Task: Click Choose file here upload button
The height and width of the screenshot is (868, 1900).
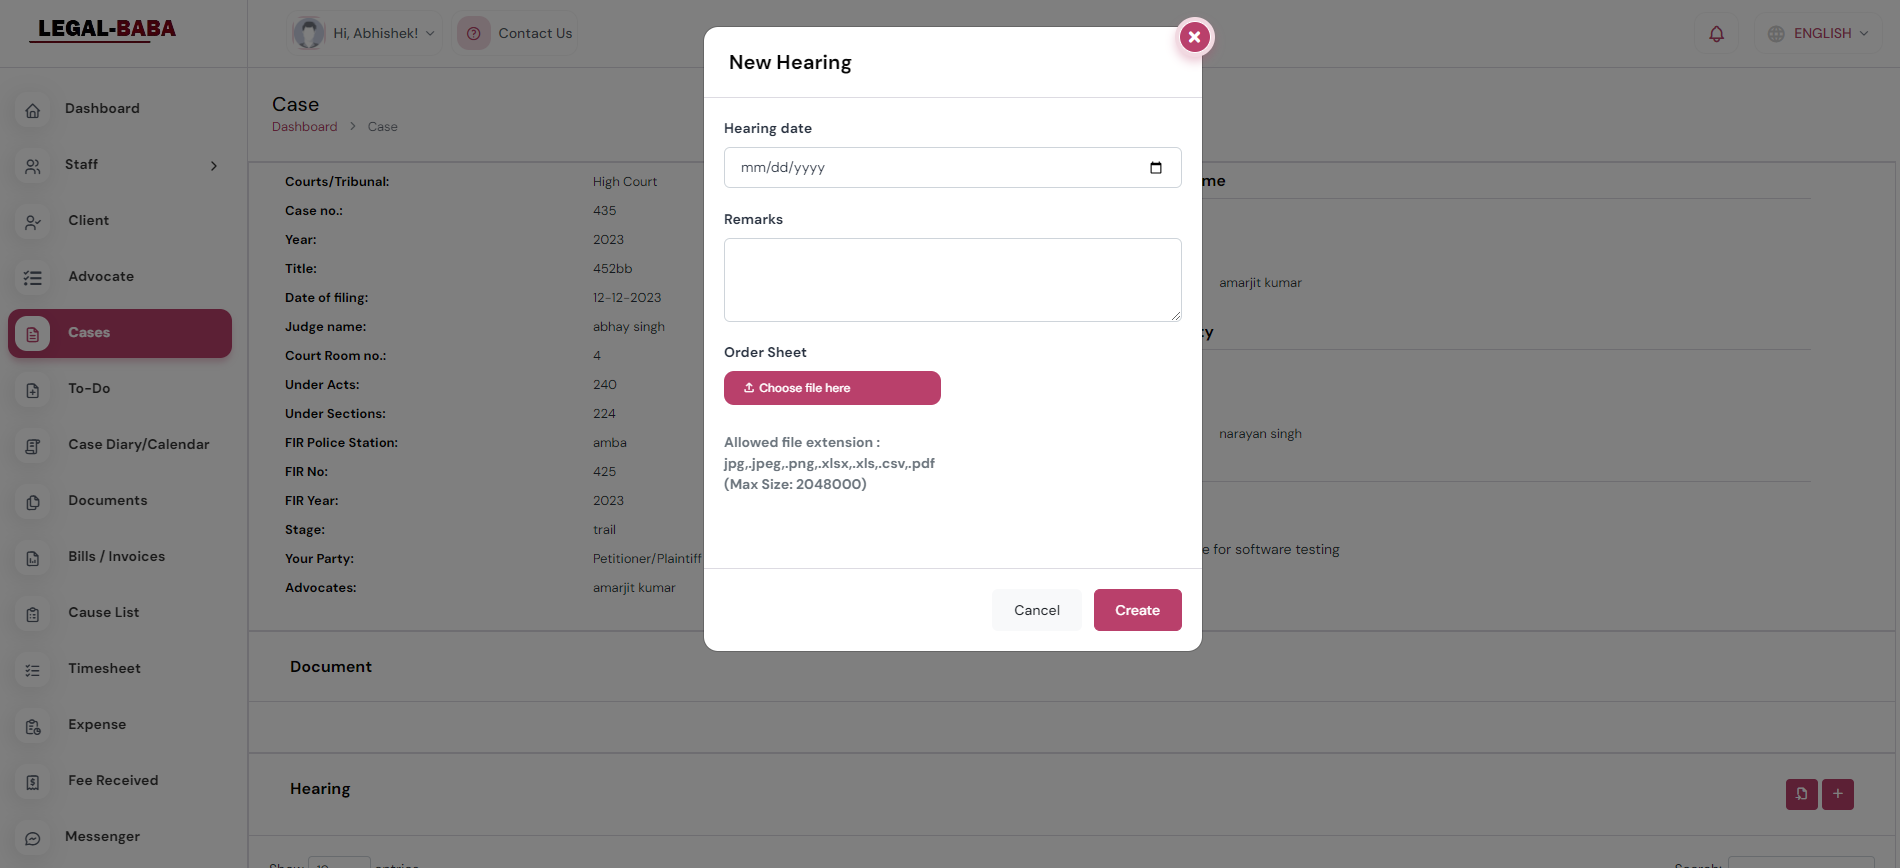Action: pos(831,388)
